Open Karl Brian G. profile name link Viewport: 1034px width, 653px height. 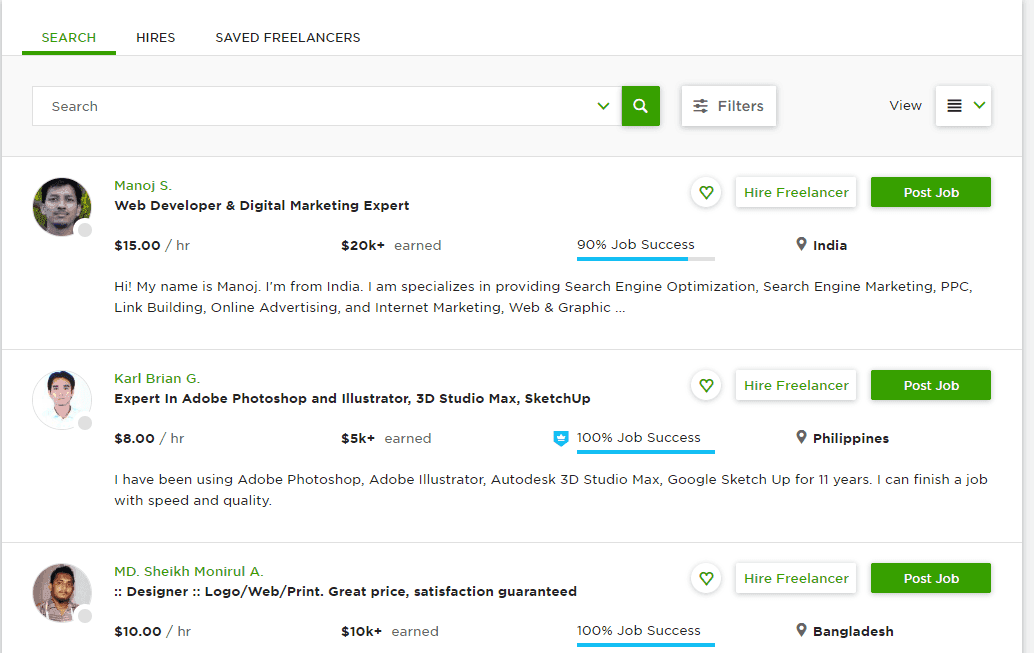pyautogui.click(x=157, y=379)
